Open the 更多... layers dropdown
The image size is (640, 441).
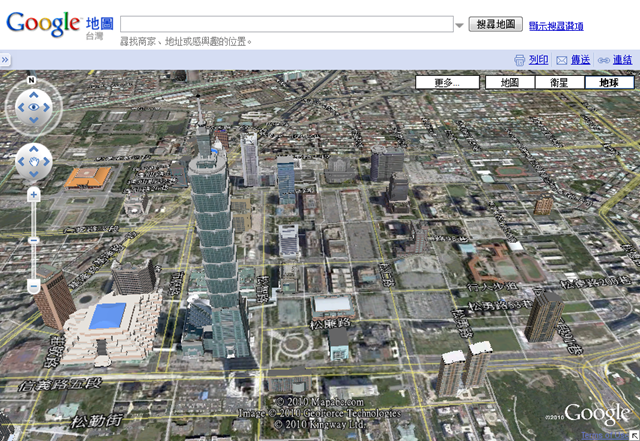(x=447, y=82)
